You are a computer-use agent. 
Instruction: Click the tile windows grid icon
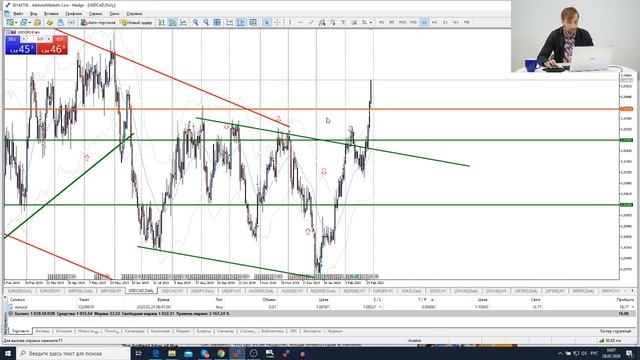coord(217,22)
